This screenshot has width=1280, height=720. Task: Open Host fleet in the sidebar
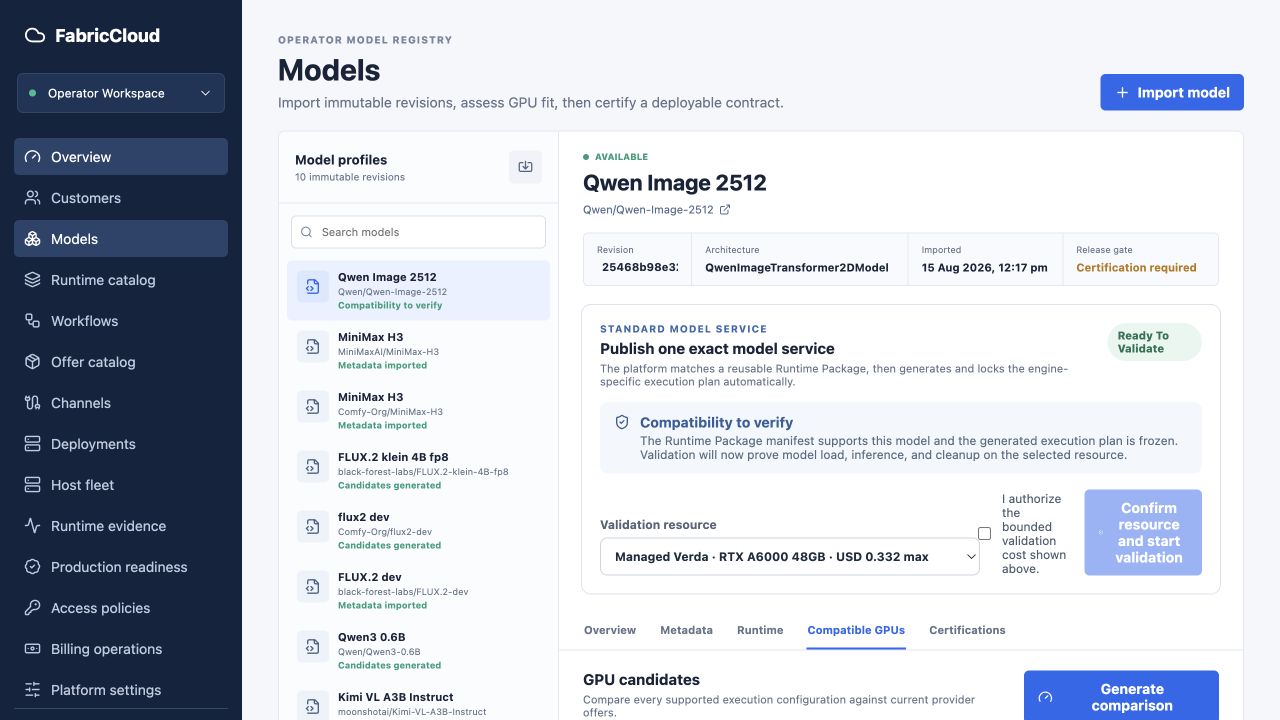(x=121, y=485)
